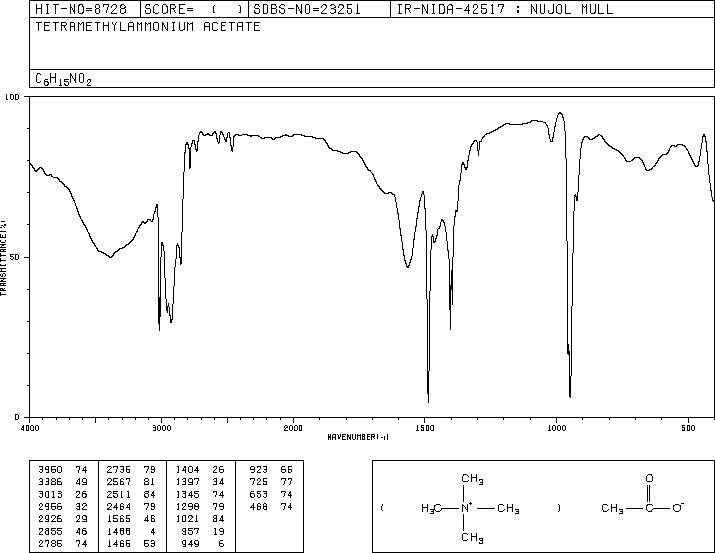Click the 100 label on transmittance axis
This screenshot has width=715, height=553.
[x=12, y=97]
